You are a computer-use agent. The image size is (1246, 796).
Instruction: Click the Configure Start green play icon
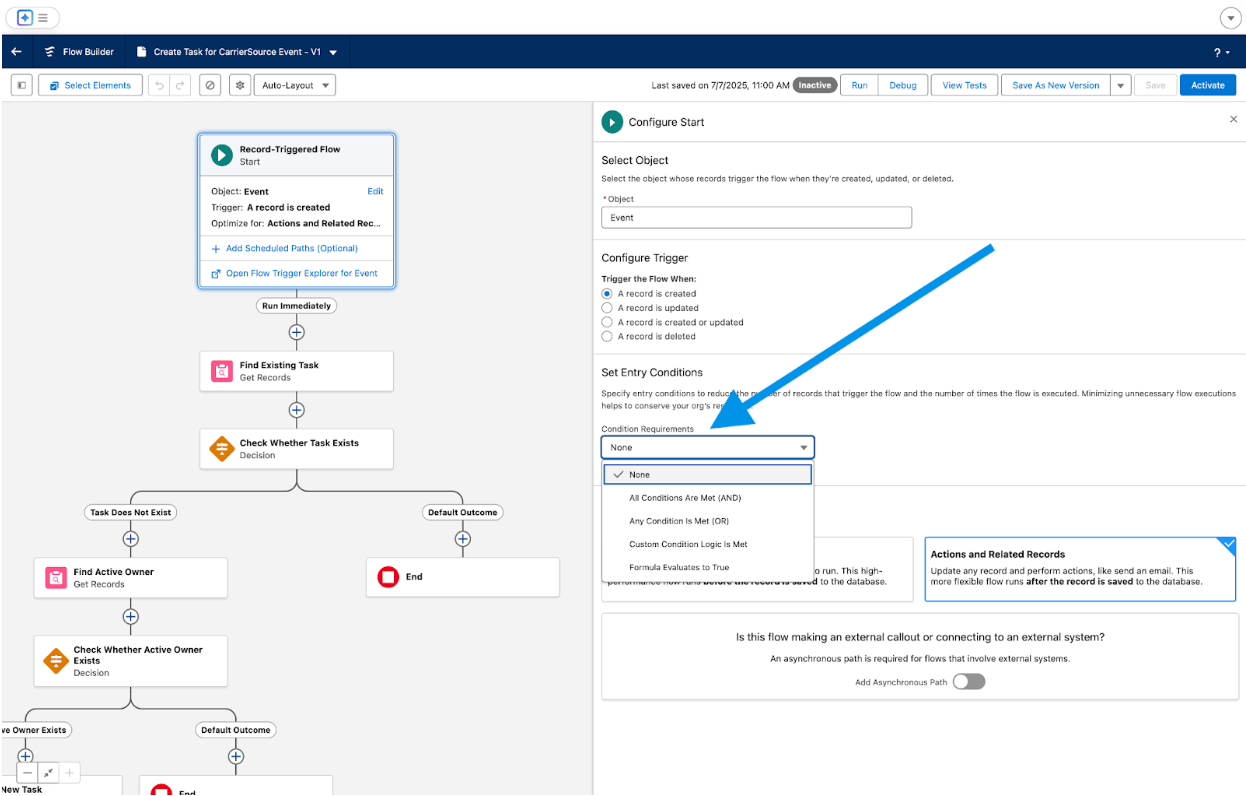tap(612, 122)
